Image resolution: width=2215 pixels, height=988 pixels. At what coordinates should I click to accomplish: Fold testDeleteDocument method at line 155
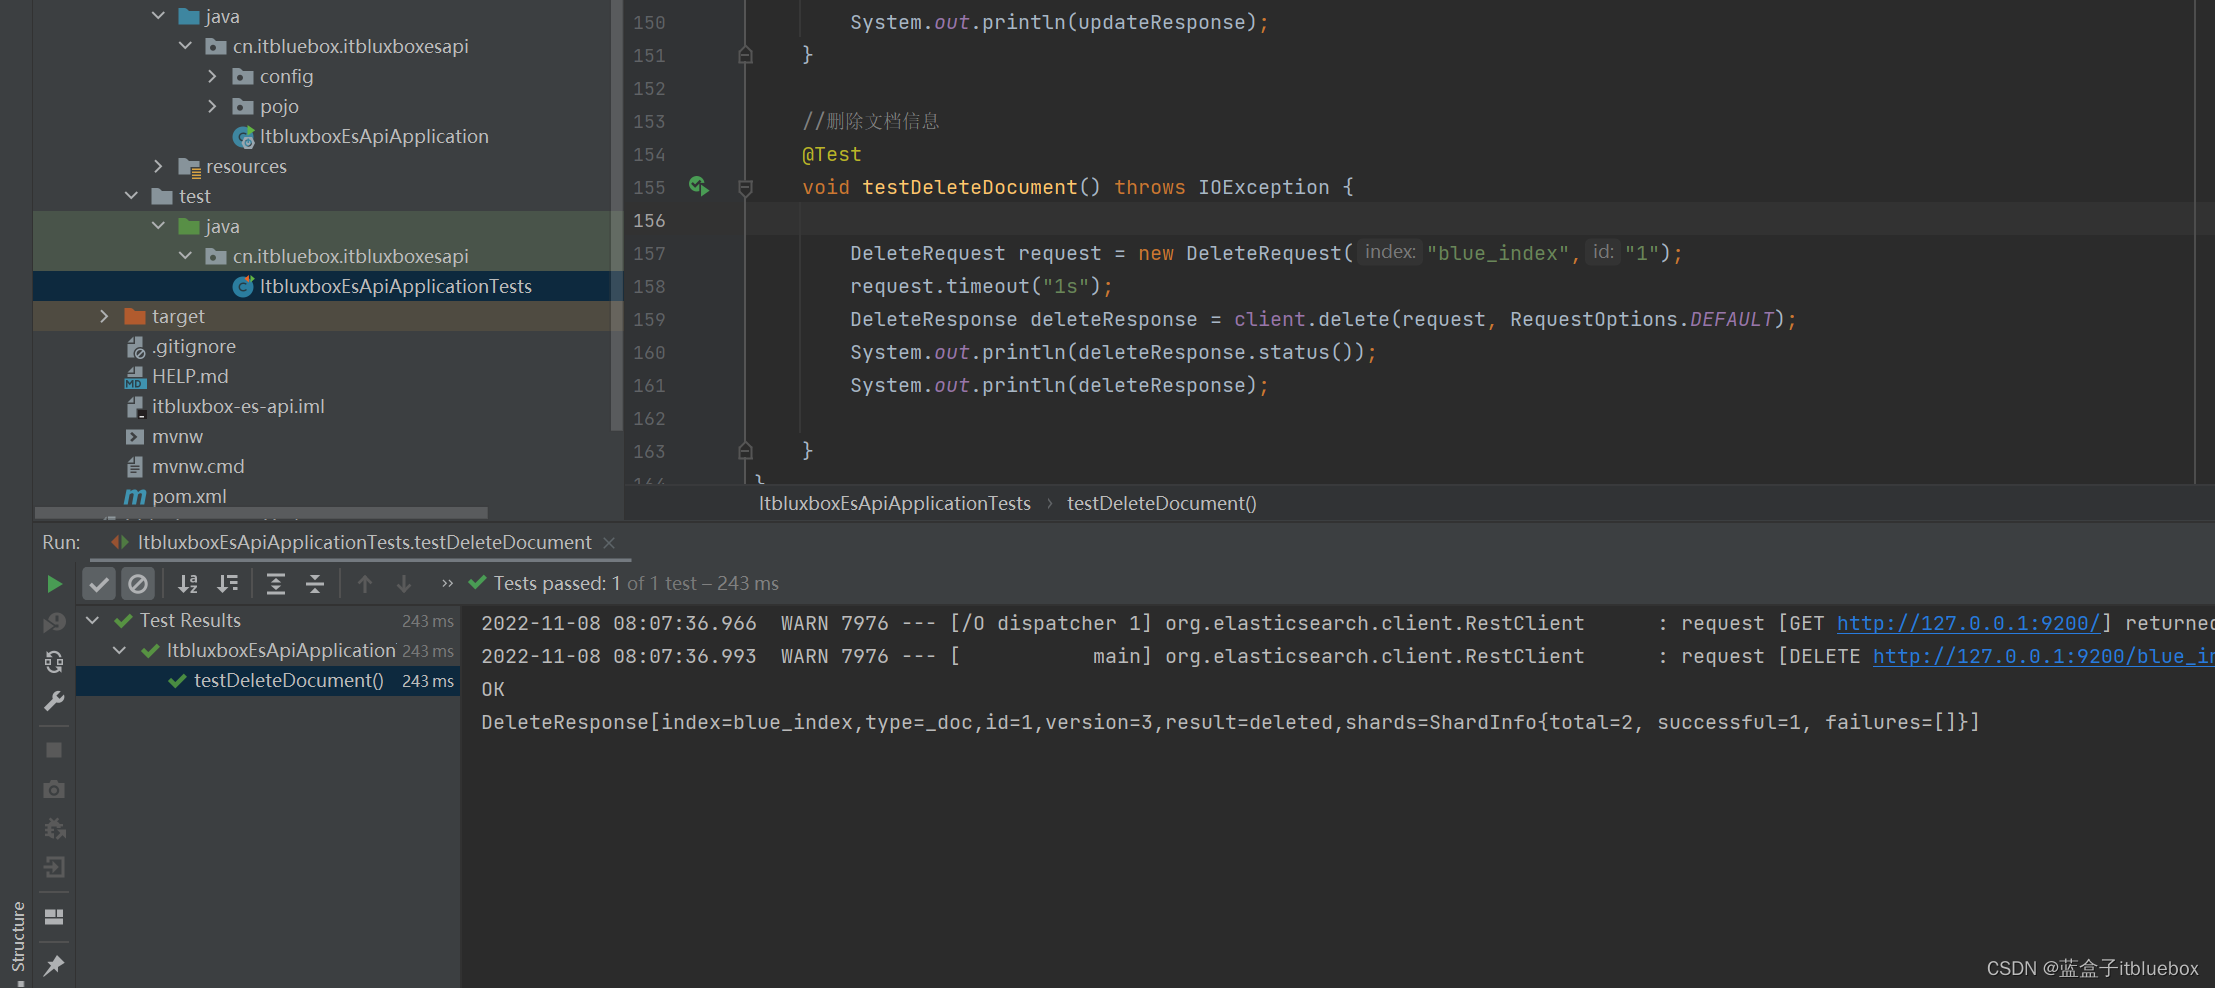click(745, 187)
